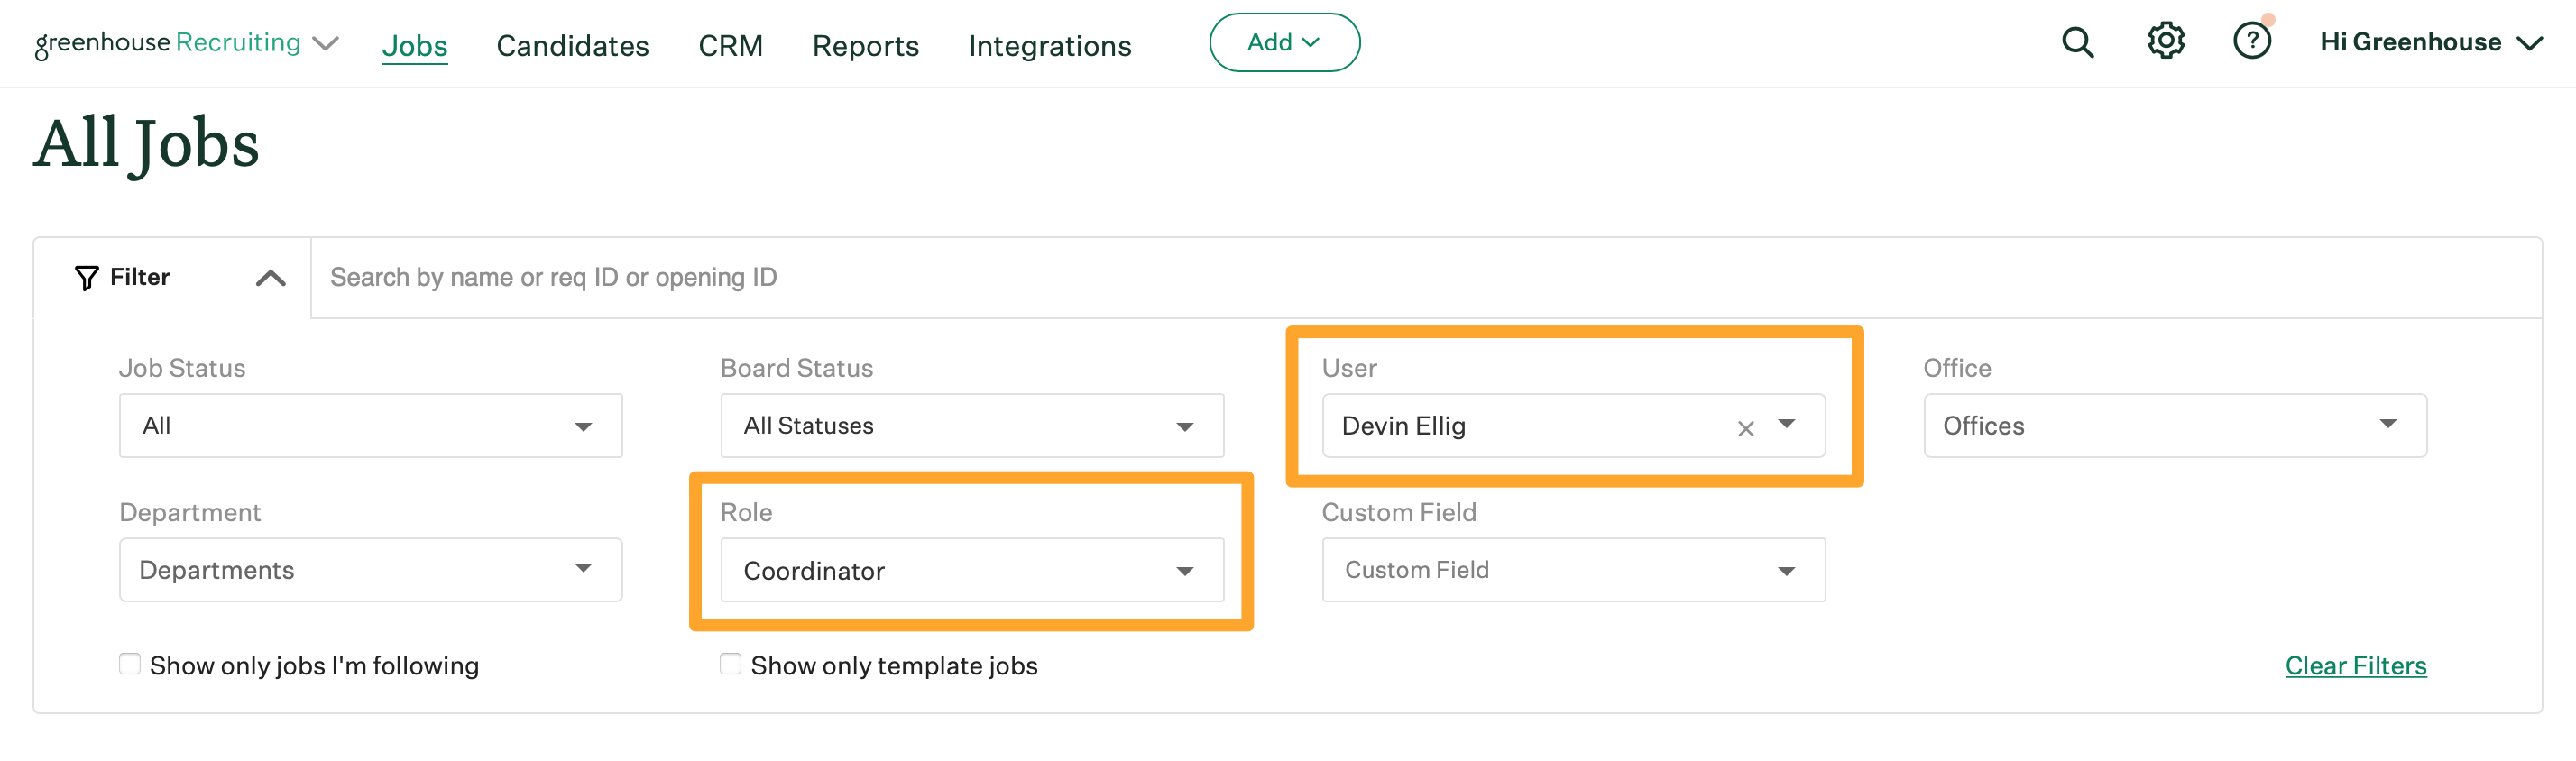Enable Show only jobs I'm following
2576x761 pixels.
point(130,664)
